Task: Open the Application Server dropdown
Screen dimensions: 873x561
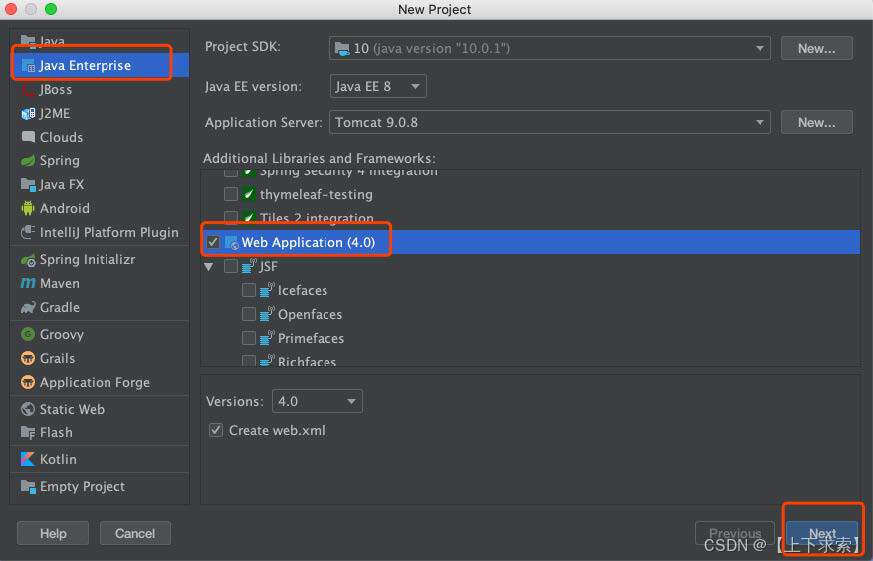Action: tap(550, 122)
